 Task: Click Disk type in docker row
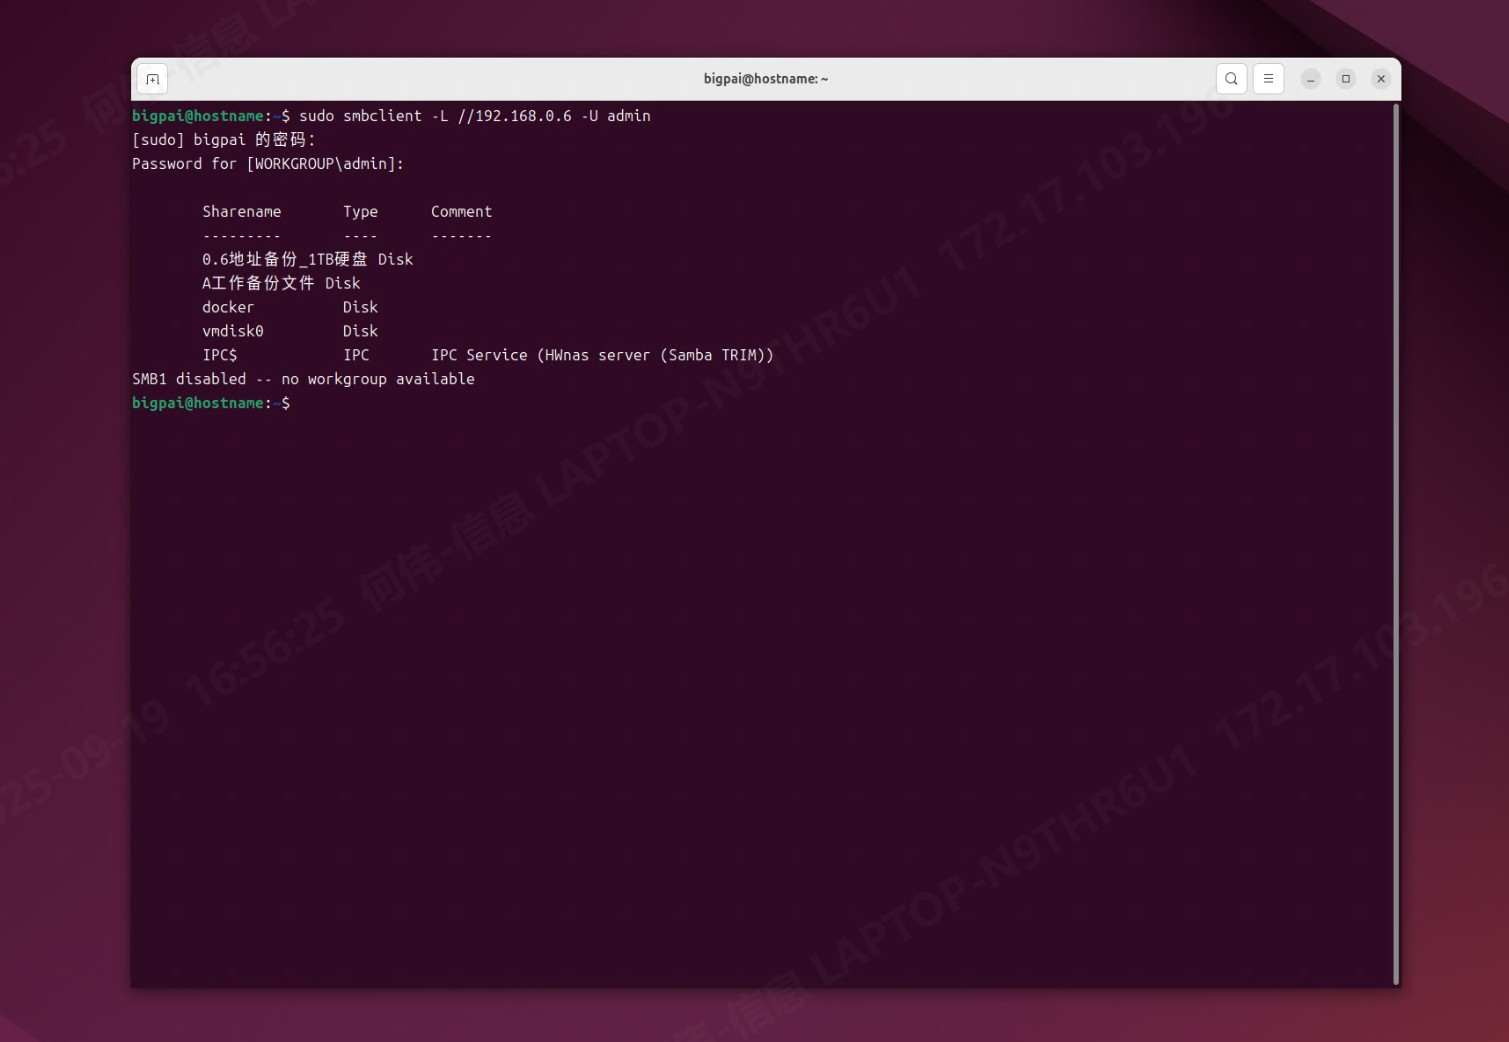(x=360, y=307)
